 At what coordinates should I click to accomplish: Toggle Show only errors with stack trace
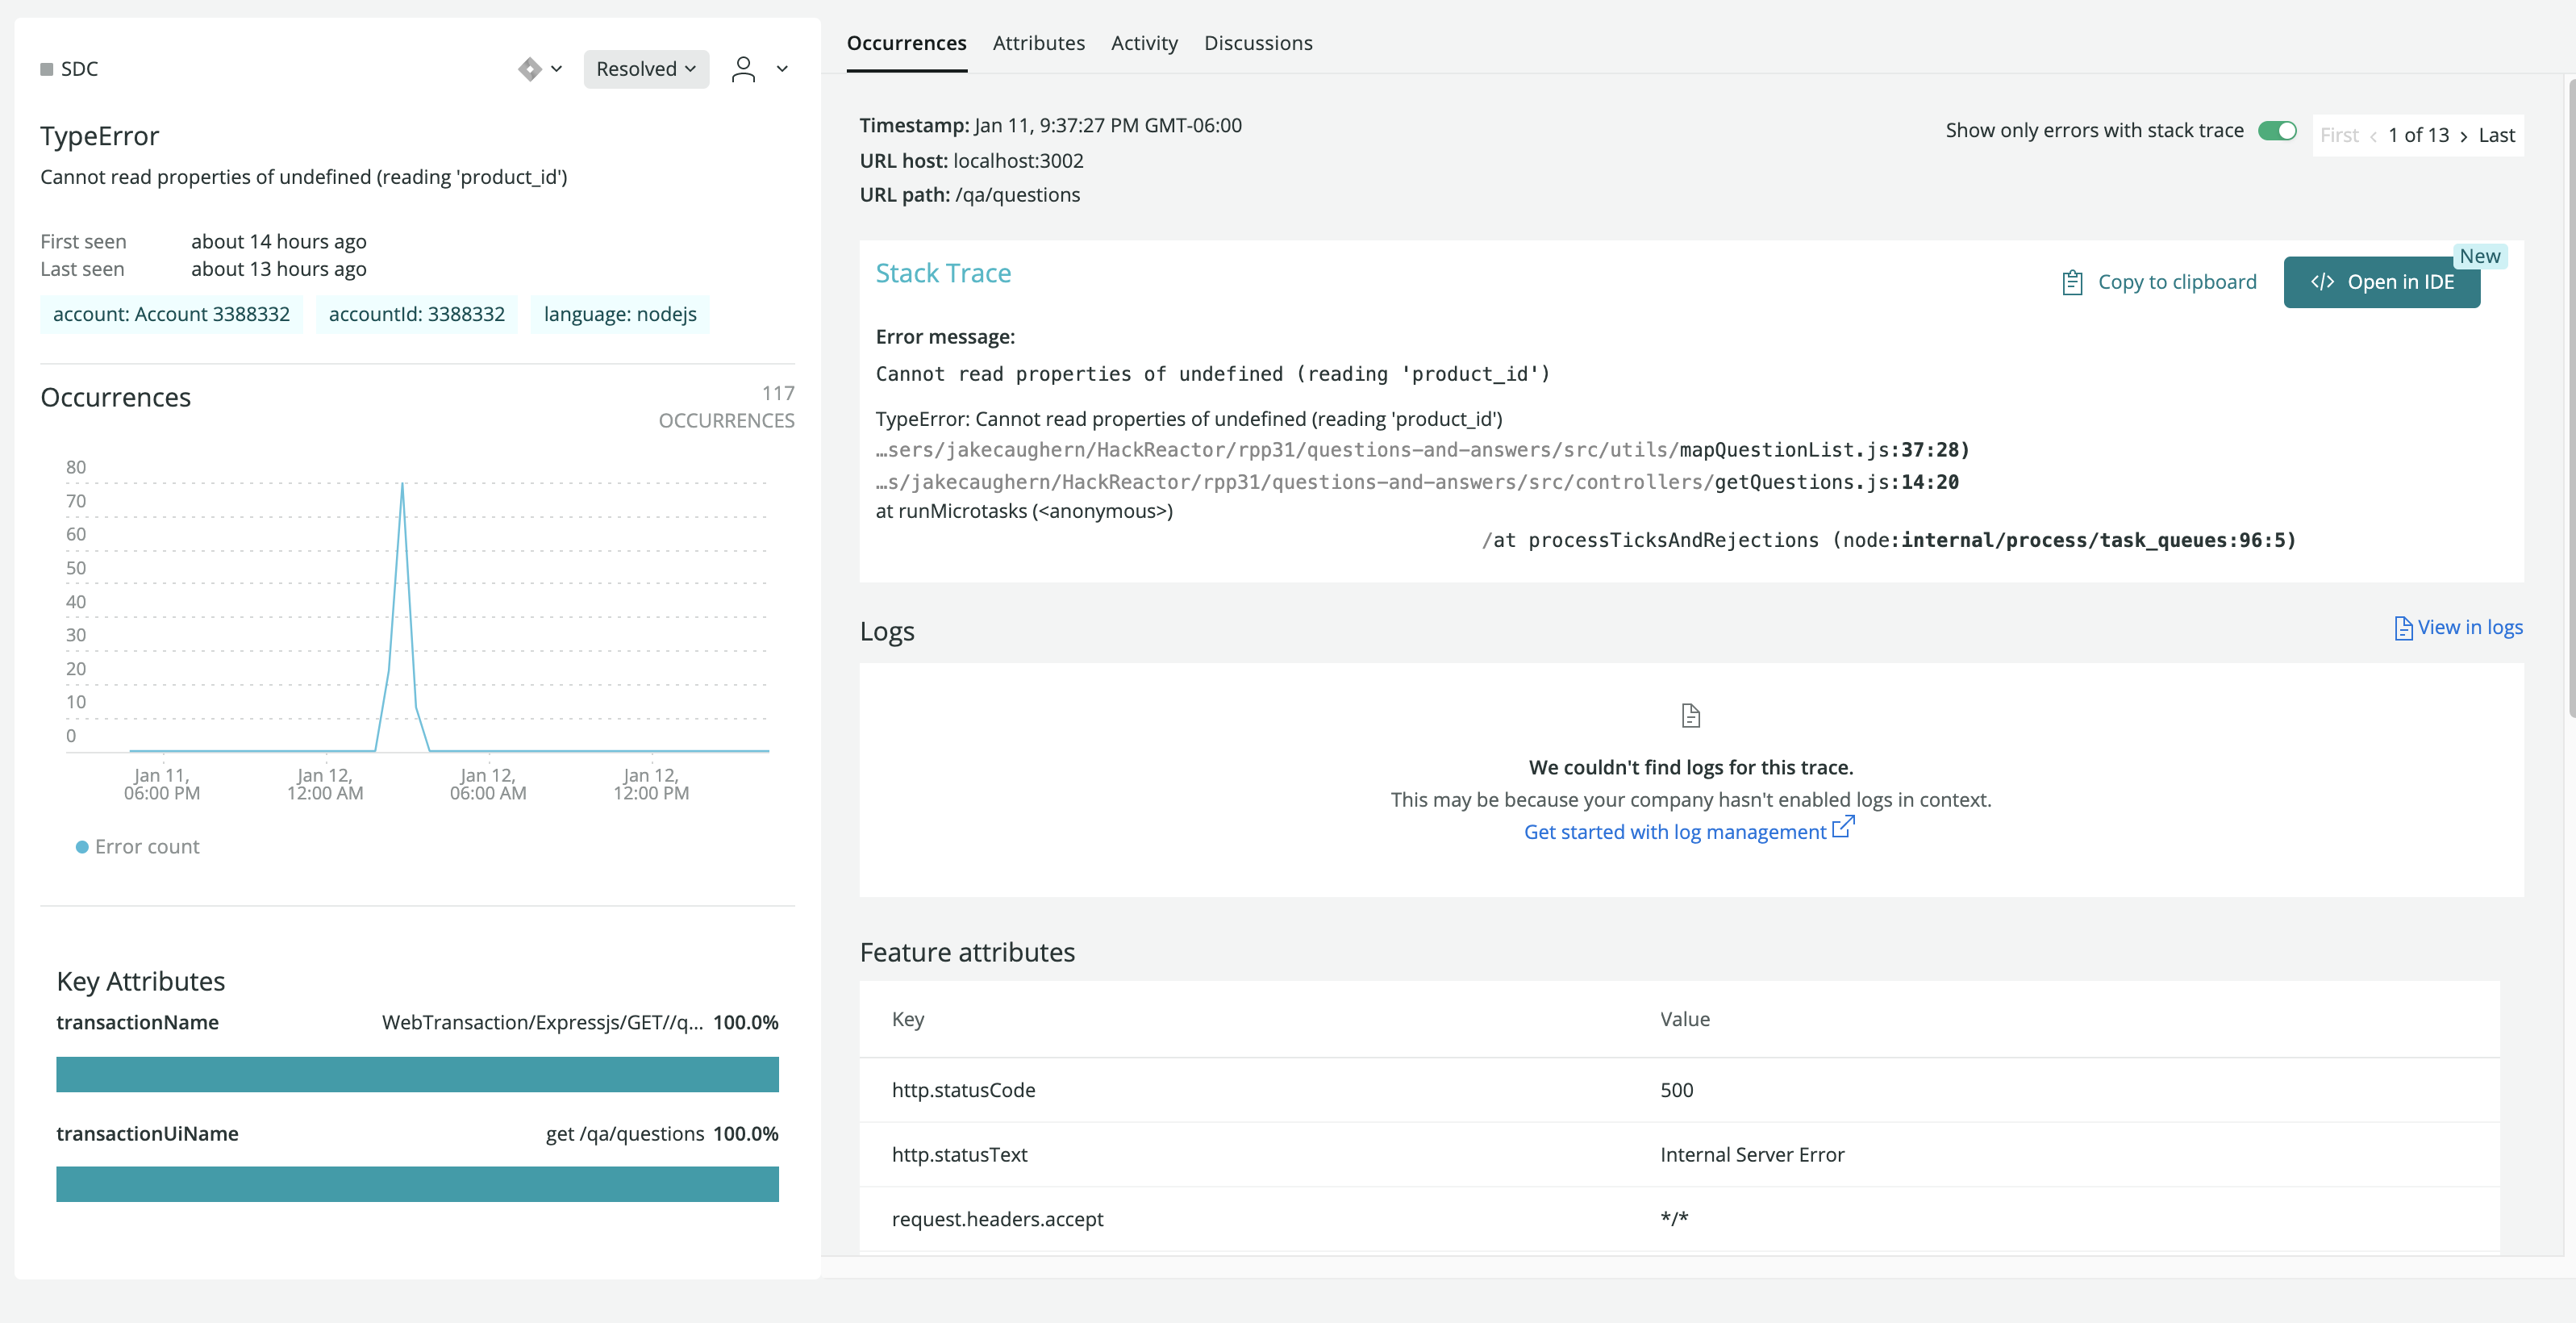(x=2278, y=131)
